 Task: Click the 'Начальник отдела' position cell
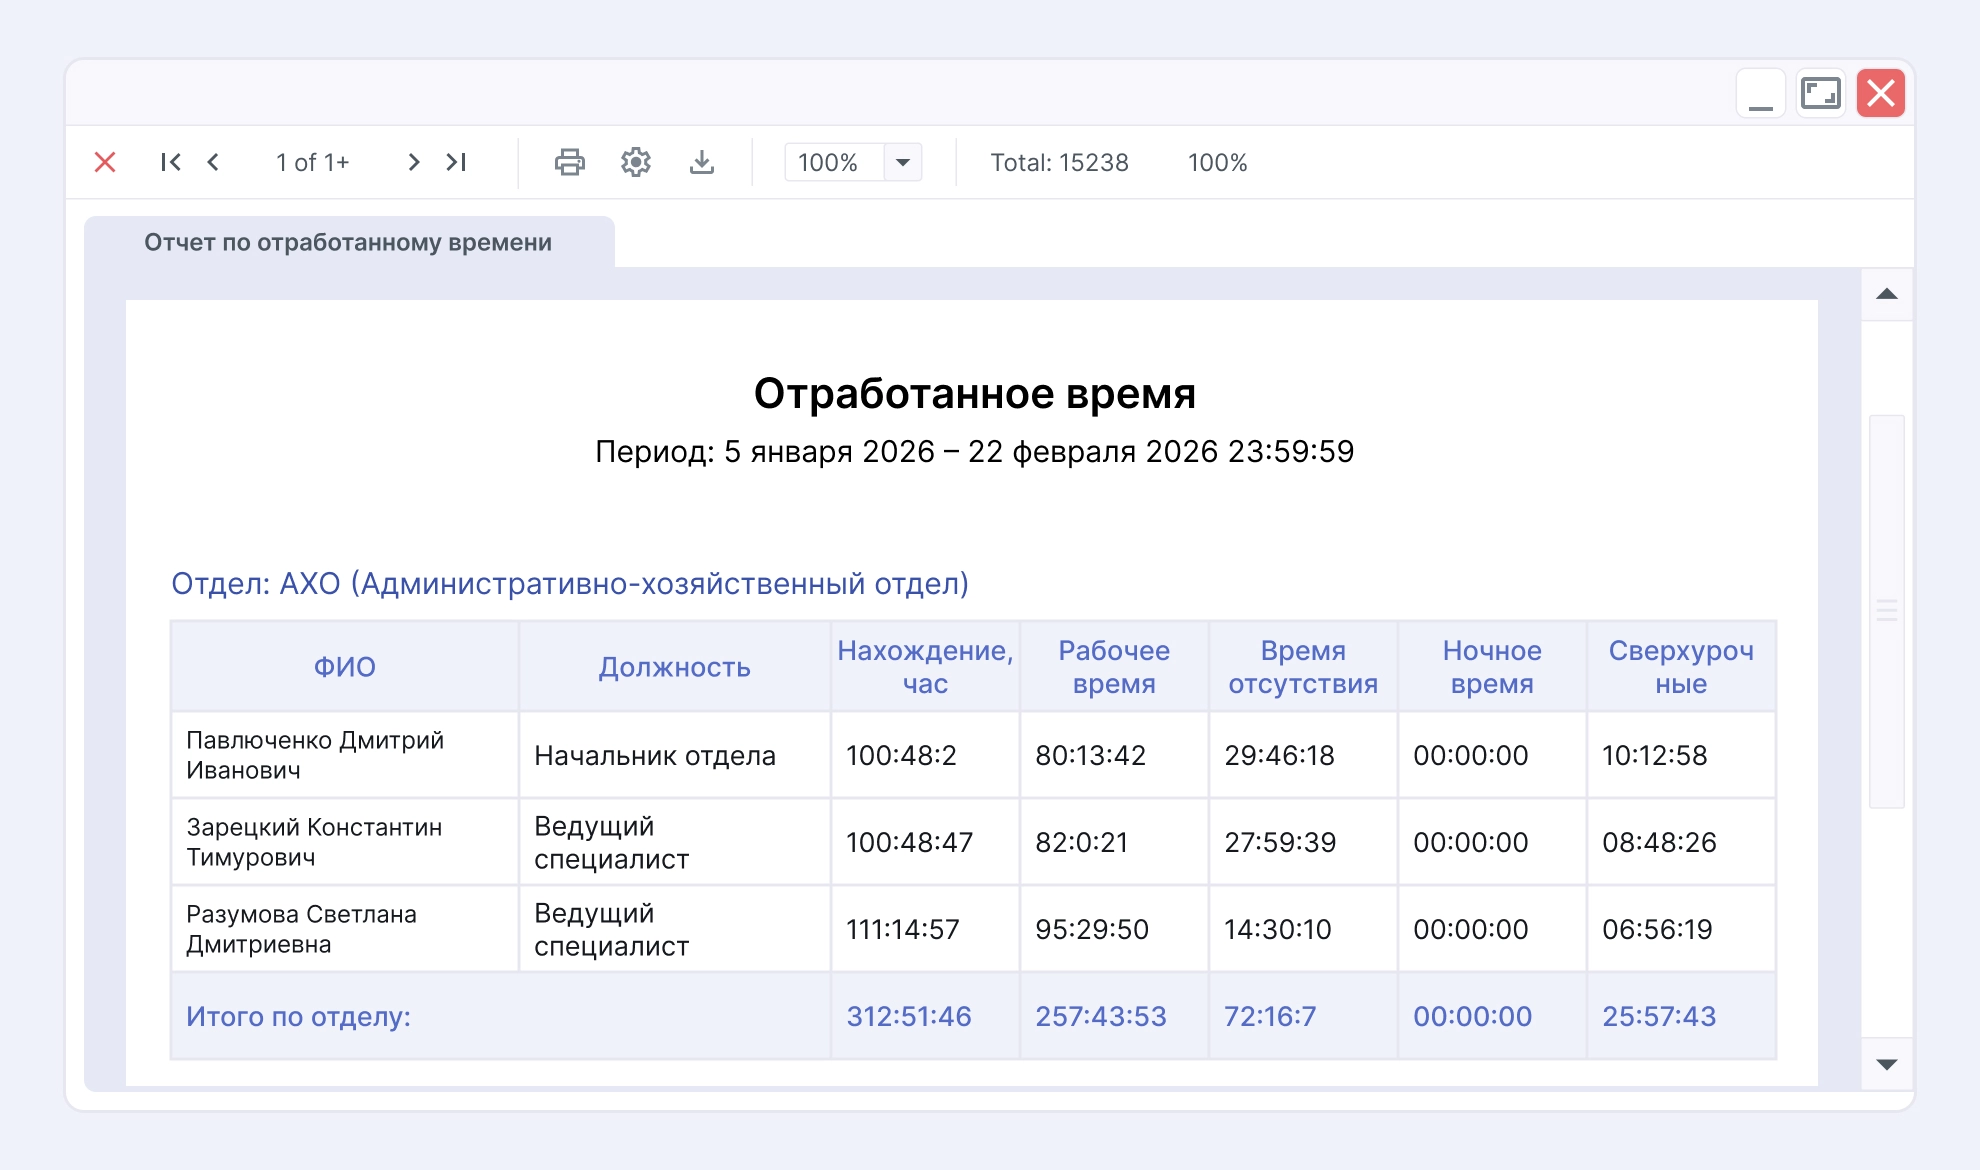(x=675, y=755)
